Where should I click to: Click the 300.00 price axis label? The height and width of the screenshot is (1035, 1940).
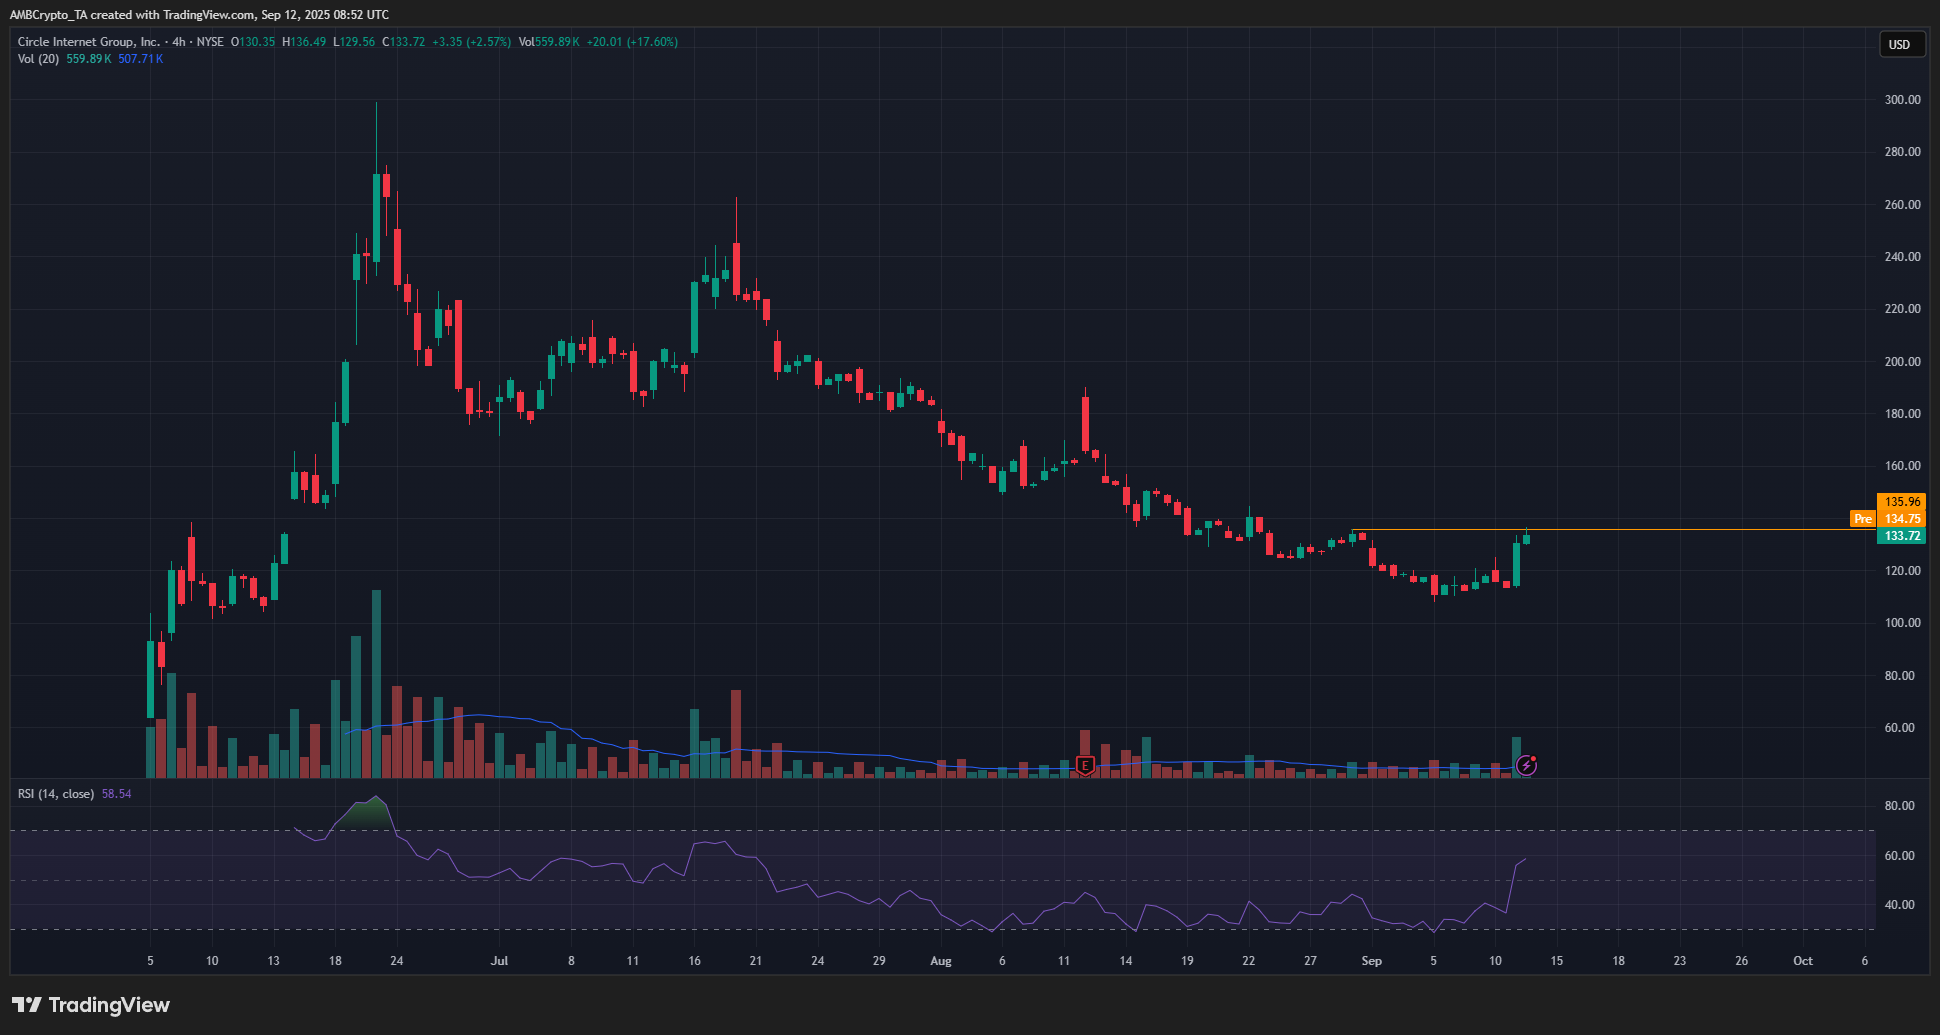(x=1901, y=100)
